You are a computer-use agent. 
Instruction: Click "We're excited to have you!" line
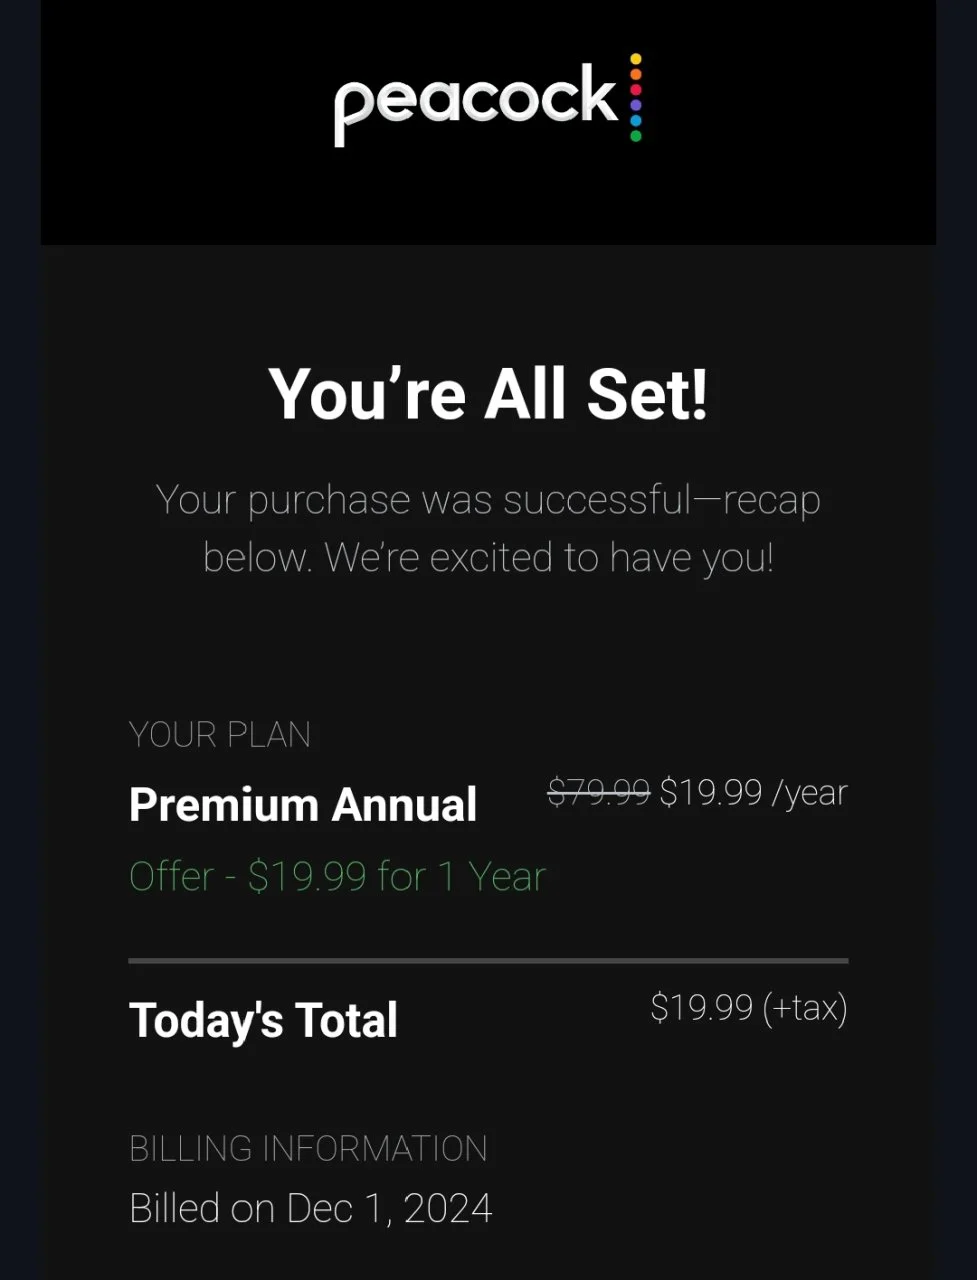click(549, 558)
